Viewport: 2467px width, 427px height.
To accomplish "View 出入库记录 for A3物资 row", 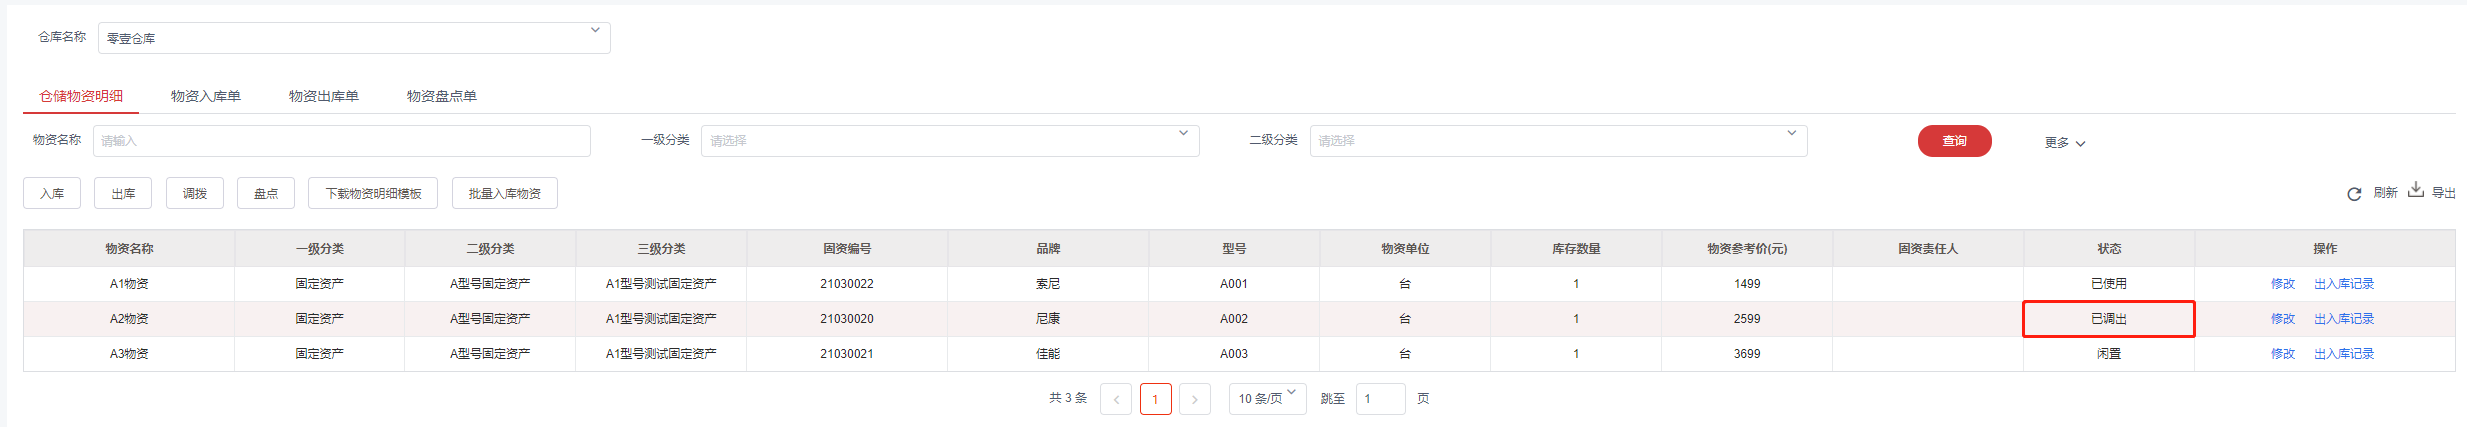I will coord(2343,354).
